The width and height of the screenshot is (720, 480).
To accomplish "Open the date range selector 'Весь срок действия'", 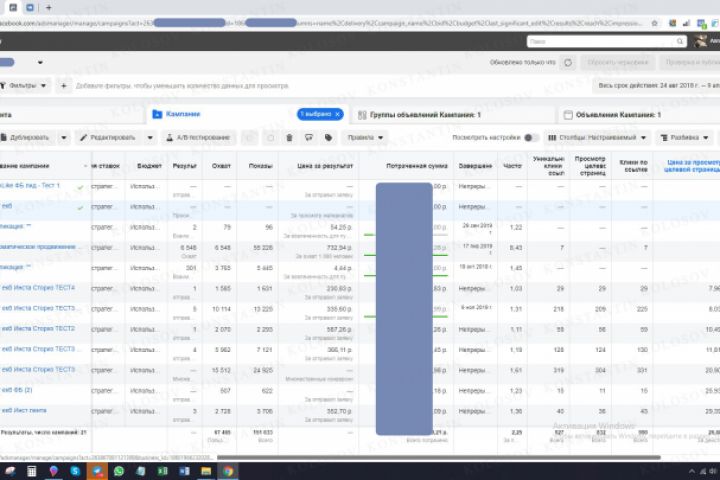I will tap(657, 85).
